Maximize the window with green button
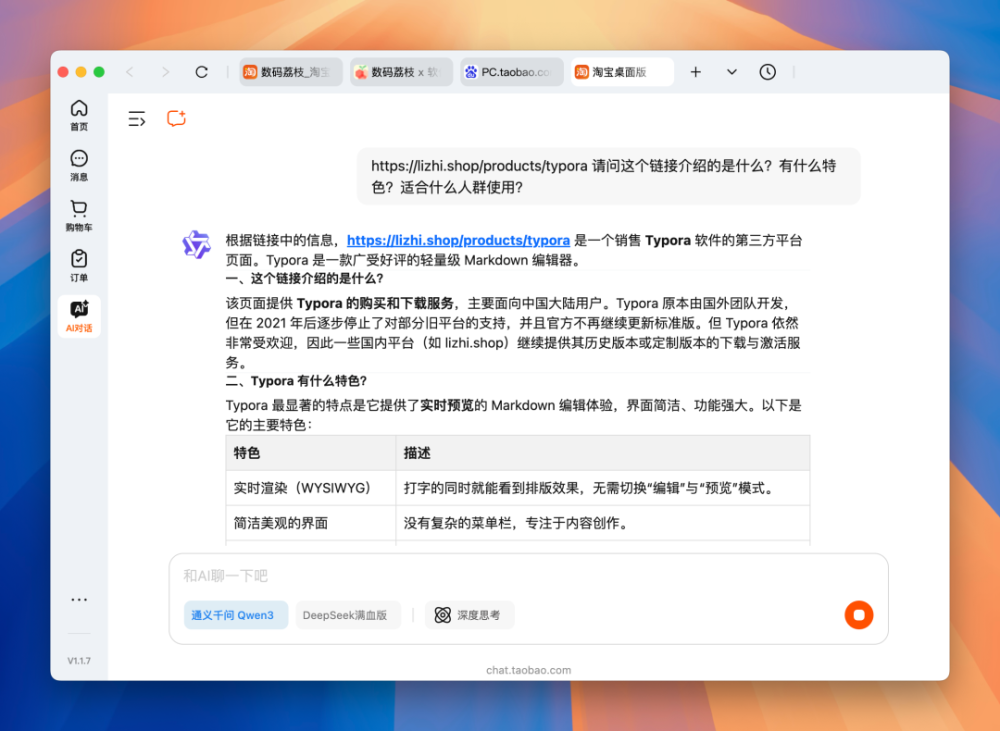 (99, 72)
